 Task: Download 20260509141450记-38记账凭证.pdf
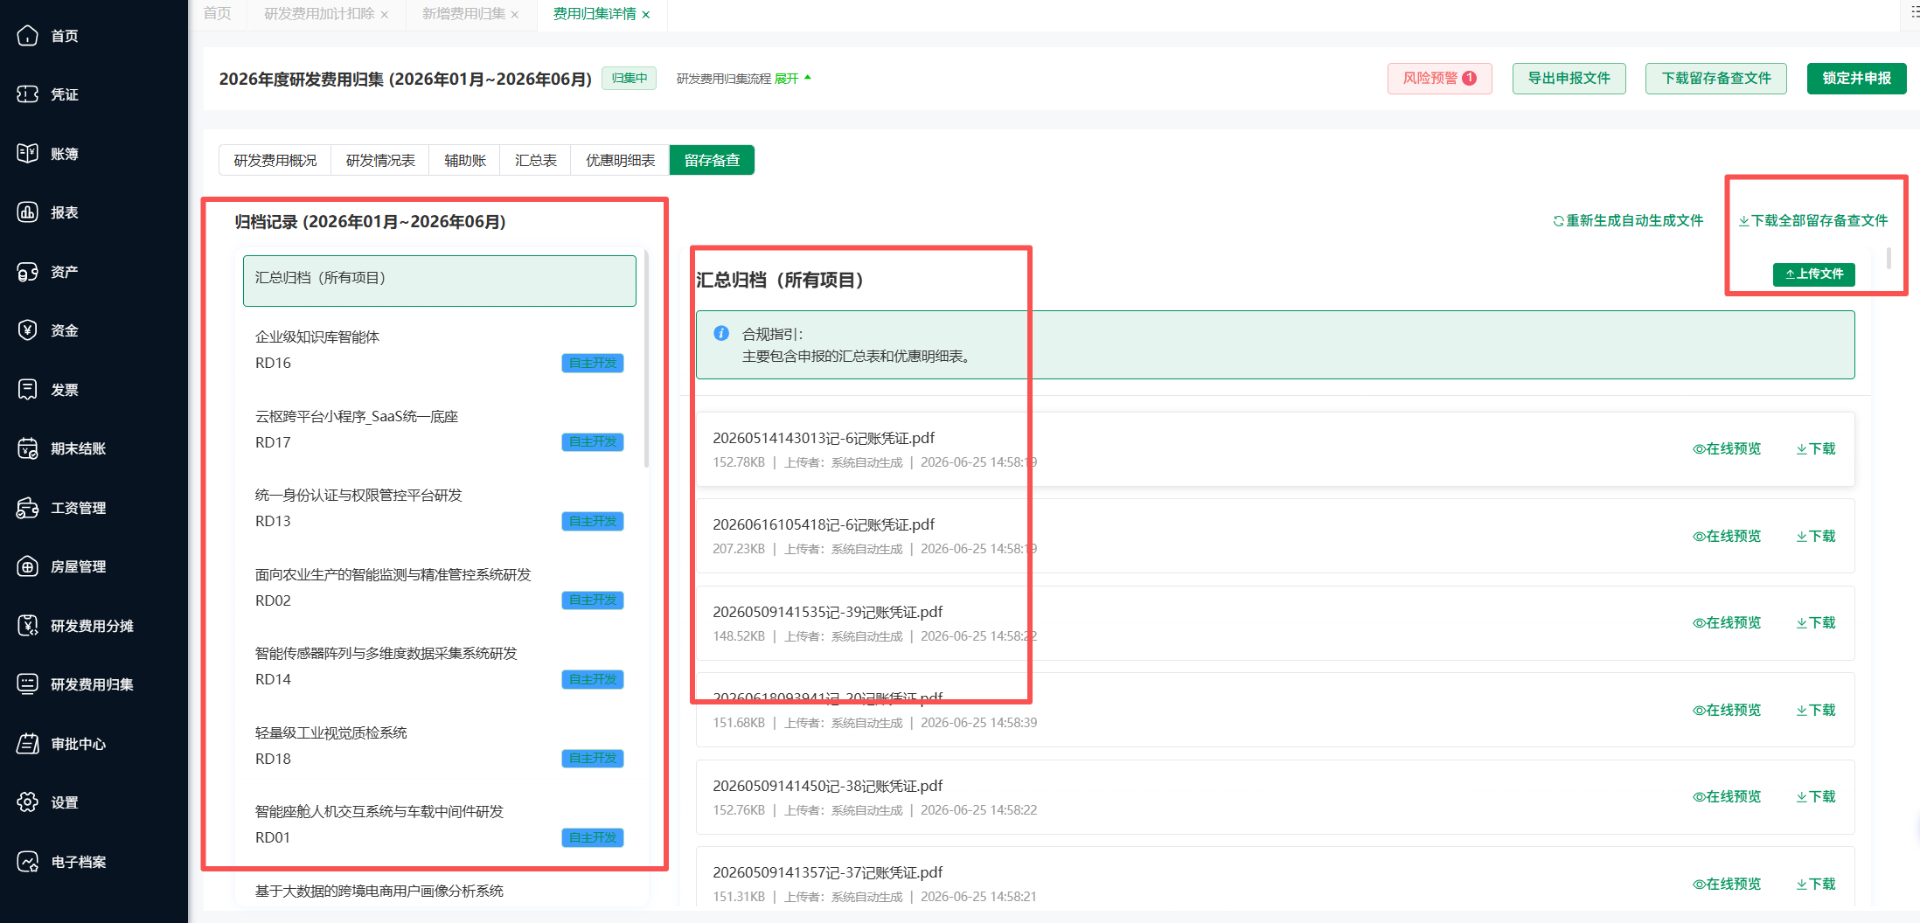point(1815,797)
